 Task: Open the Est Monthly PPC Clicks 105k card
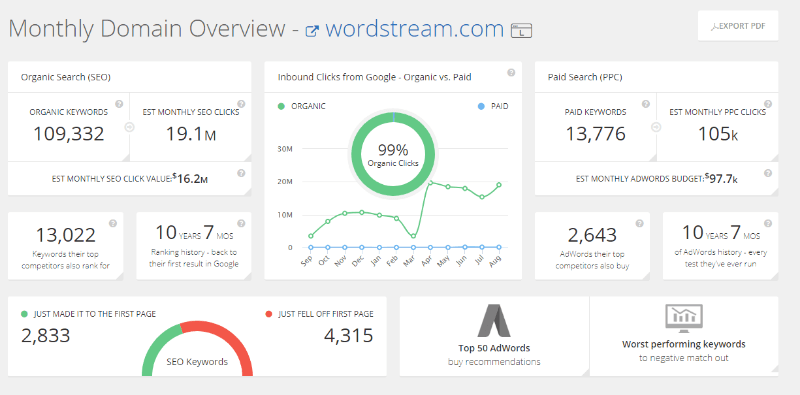pyautogui.click(x=717, y=127)
